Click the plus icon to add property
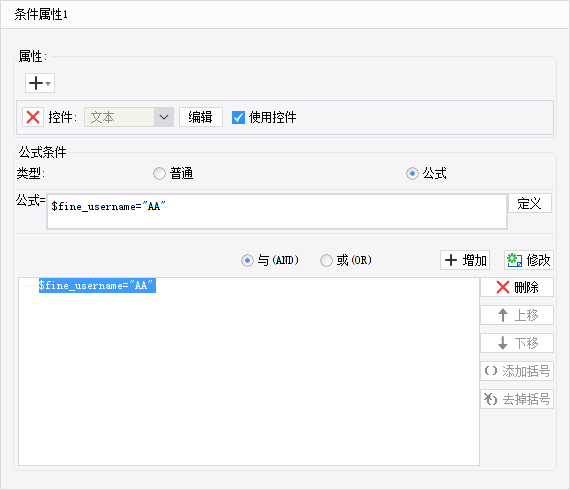Viewport: 570px width, 490px height. click(x=36, y=83)
